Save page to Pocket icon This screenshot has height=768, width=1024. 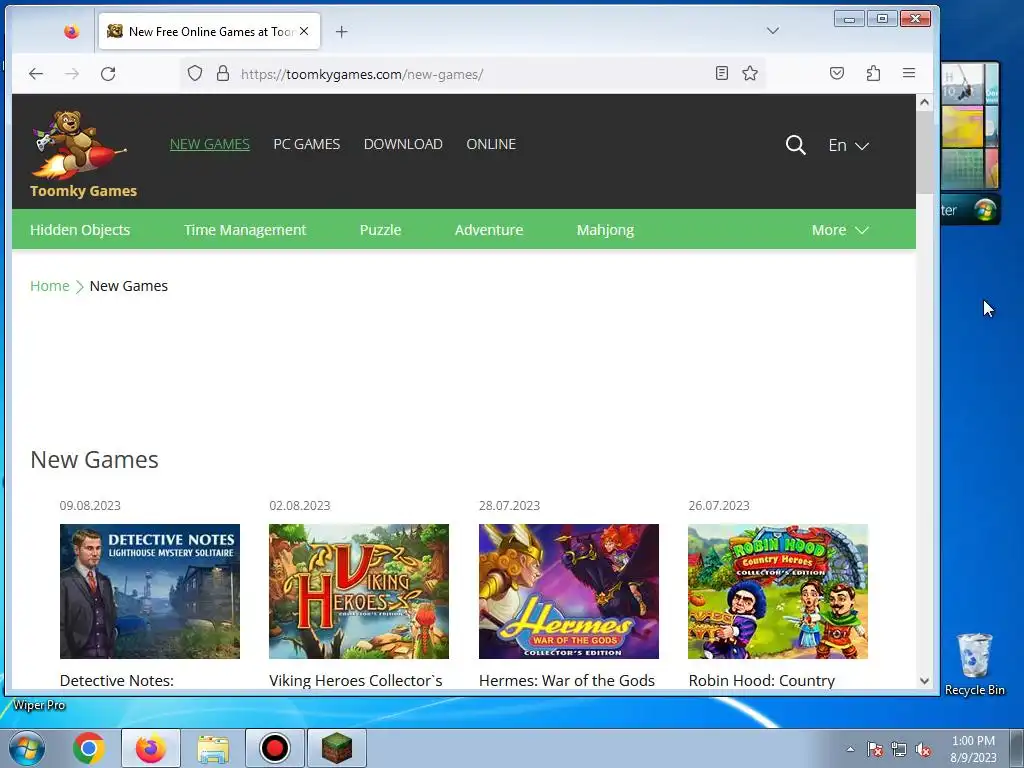coord(837,73)
